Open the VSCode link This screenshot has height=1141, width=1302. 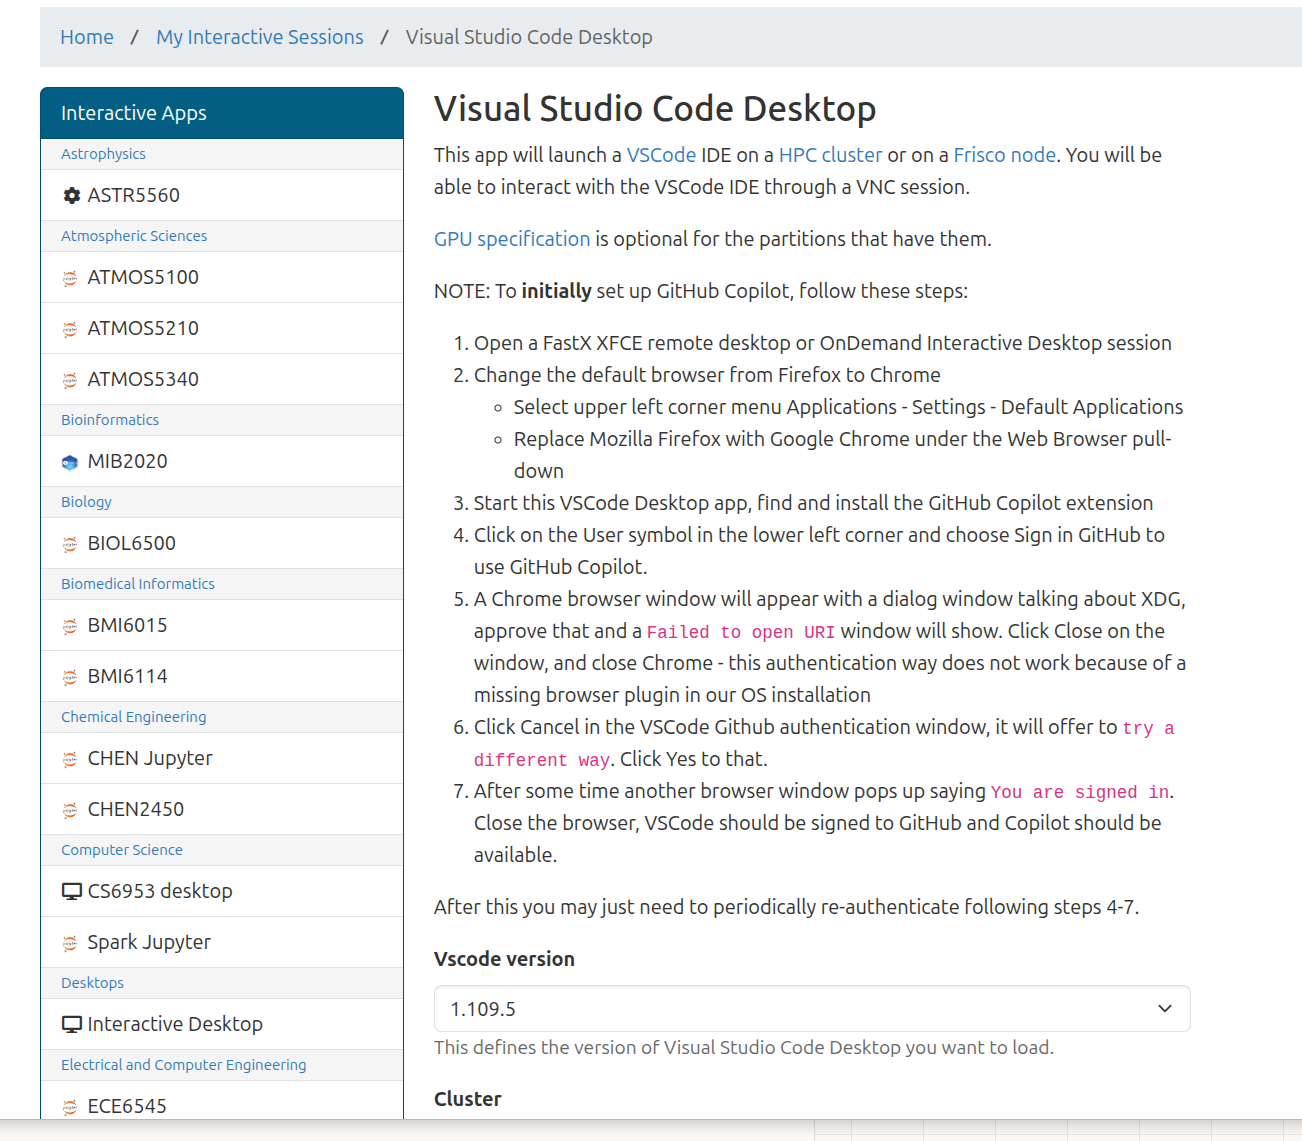(660, 155)
